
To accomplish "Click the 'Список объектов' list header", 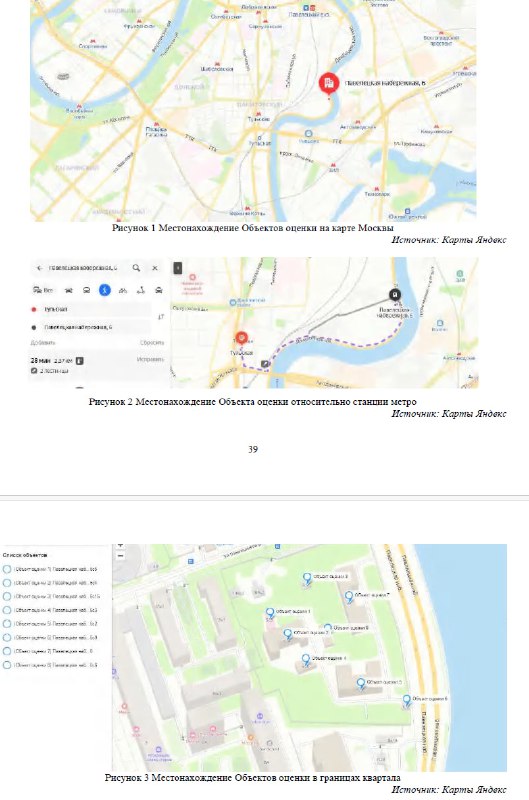I will pos(25,555).
